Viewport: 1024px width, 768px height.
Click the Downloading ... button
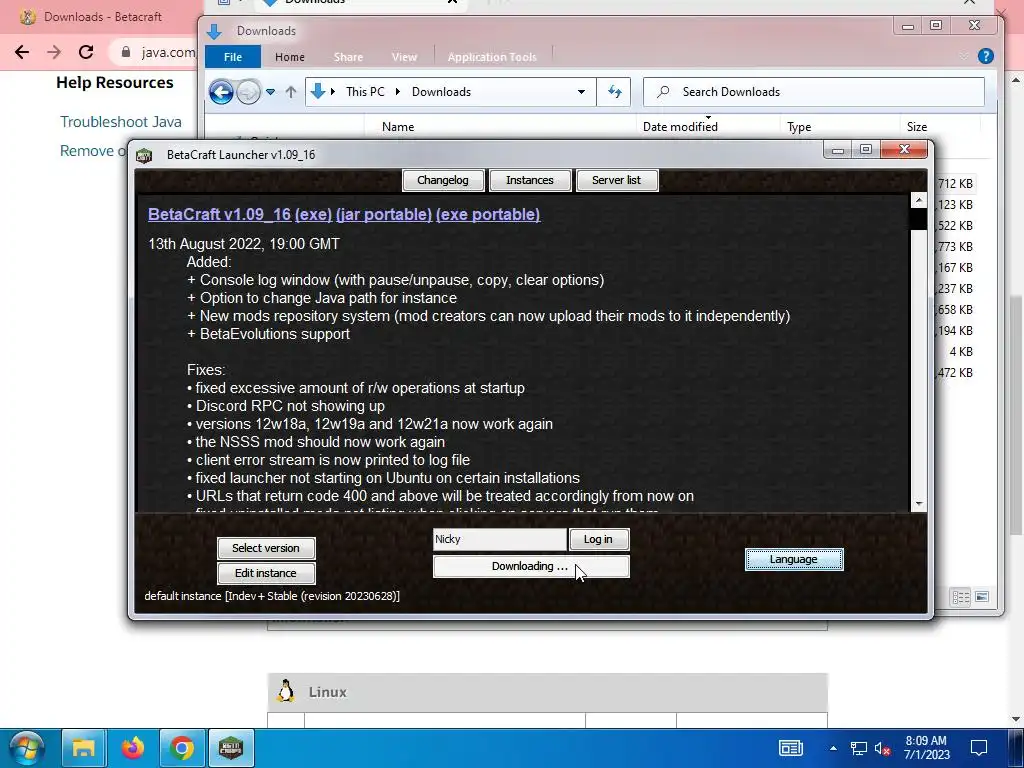click(x=531, y=566)
